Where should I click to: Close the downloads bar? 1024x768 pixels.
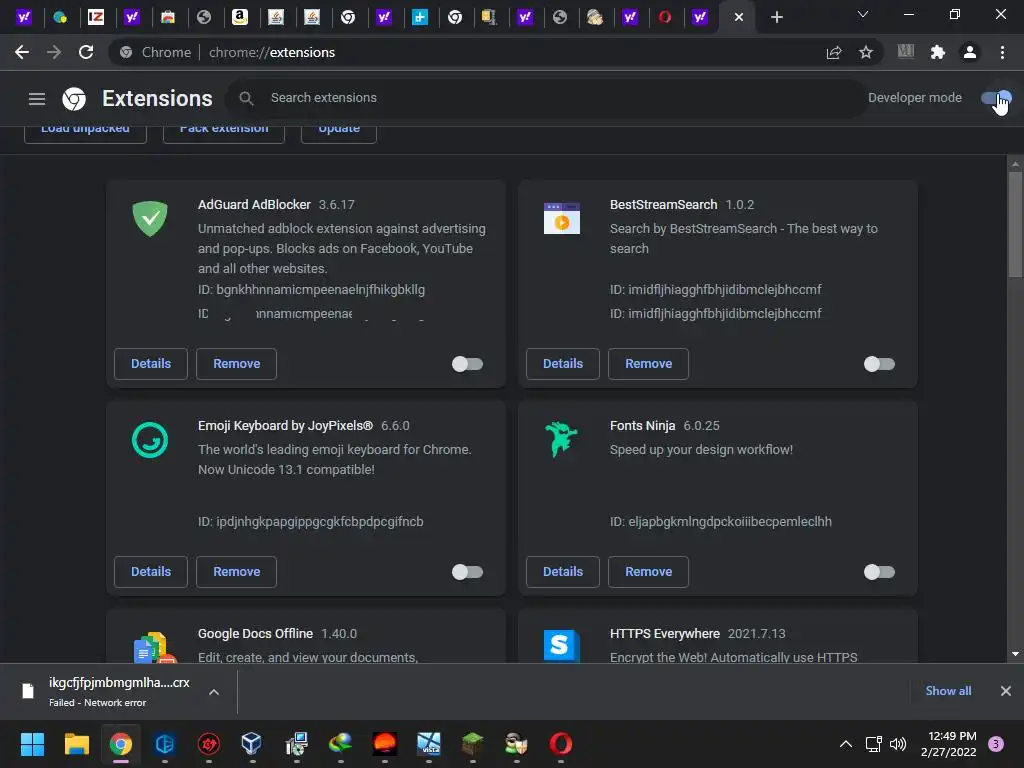1006,691
